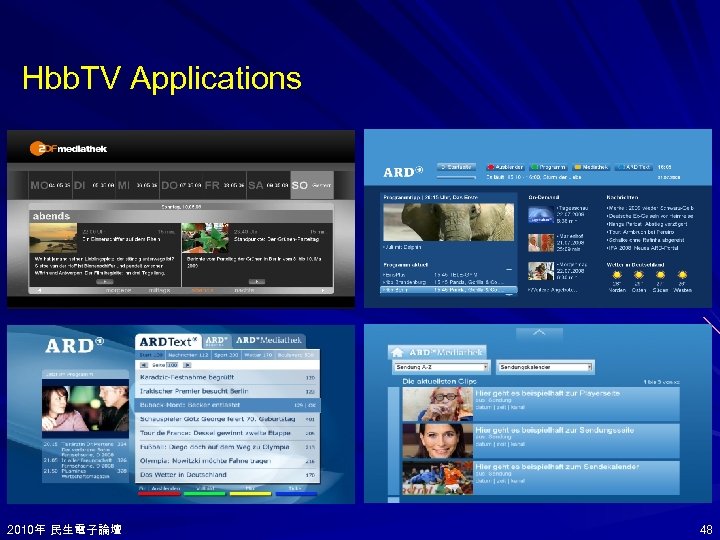Image resolution: width=720 pixels, height=540 pixels.
Task: Open the Tagesschau on-demand thumbnail
Action: [541, 214]
